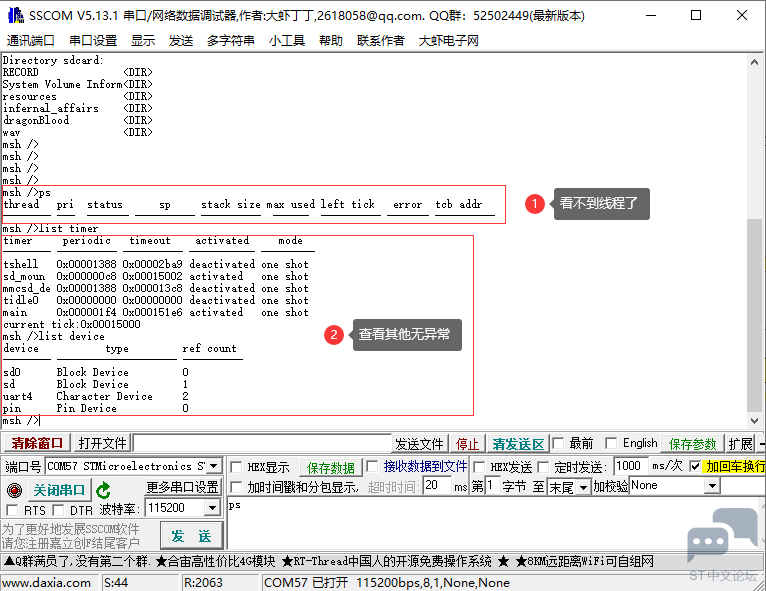The width and height of the screenshot is (766, 591).
Task: Toggle the English checkbox
Action: tap(611, 443)
